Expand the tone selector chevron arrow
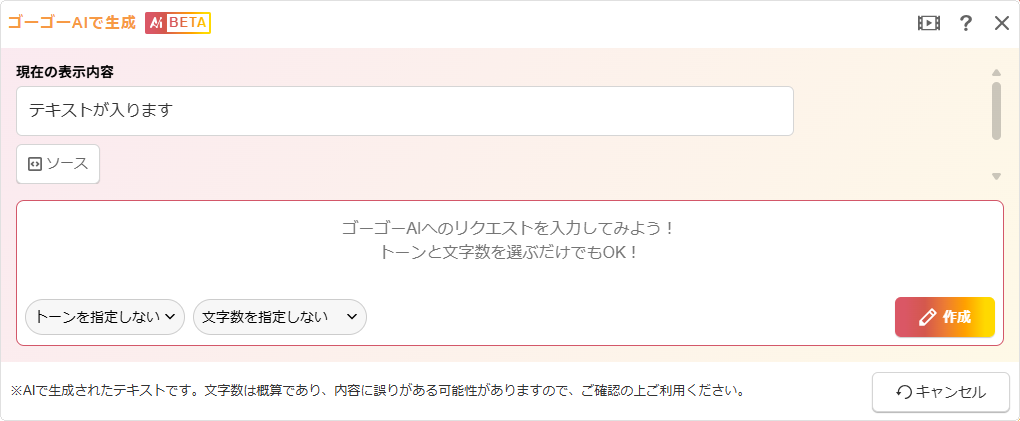 click(x=170, y=317)
